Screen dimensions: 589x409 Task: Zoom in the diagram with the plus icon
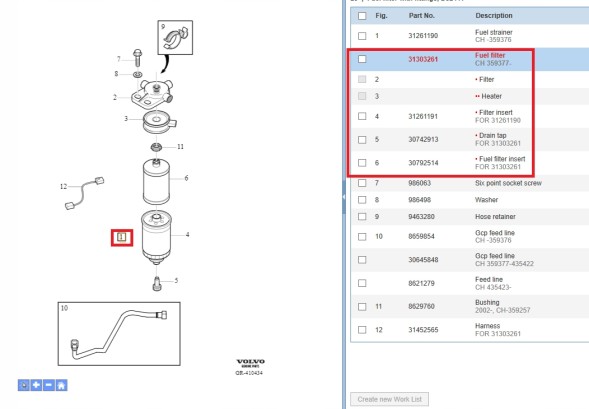tap(36, 385)
